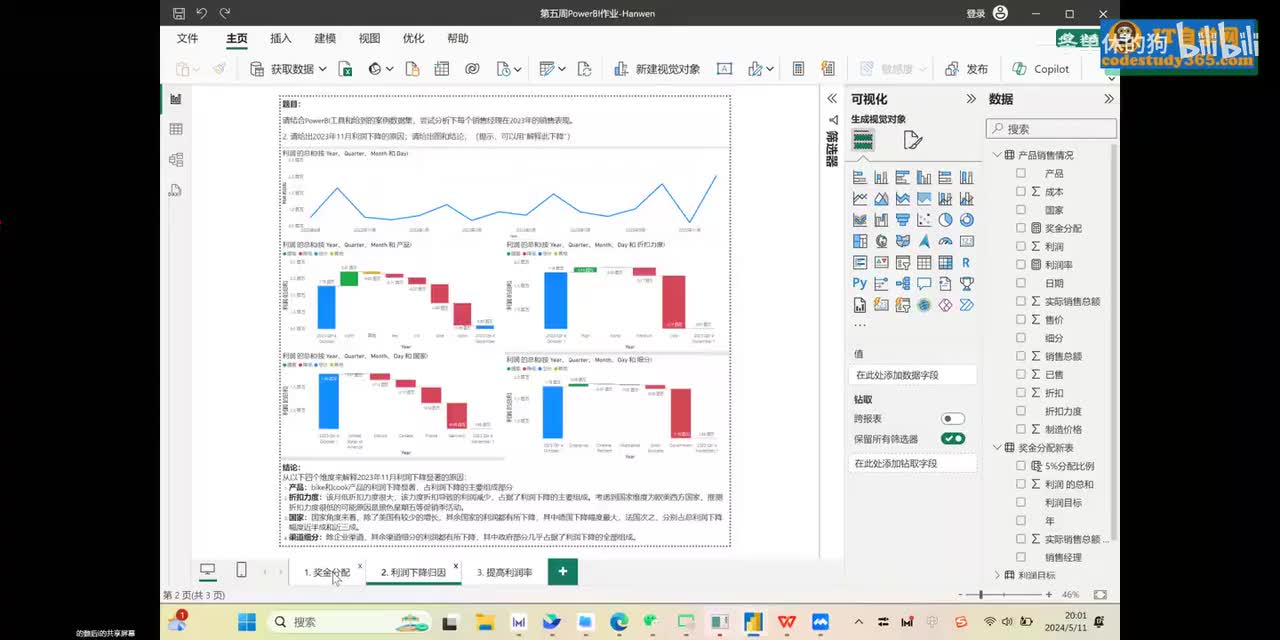Switch to the 插入 ribbon tab
This screenshot has height=640, width=1280.
(281, 38)
